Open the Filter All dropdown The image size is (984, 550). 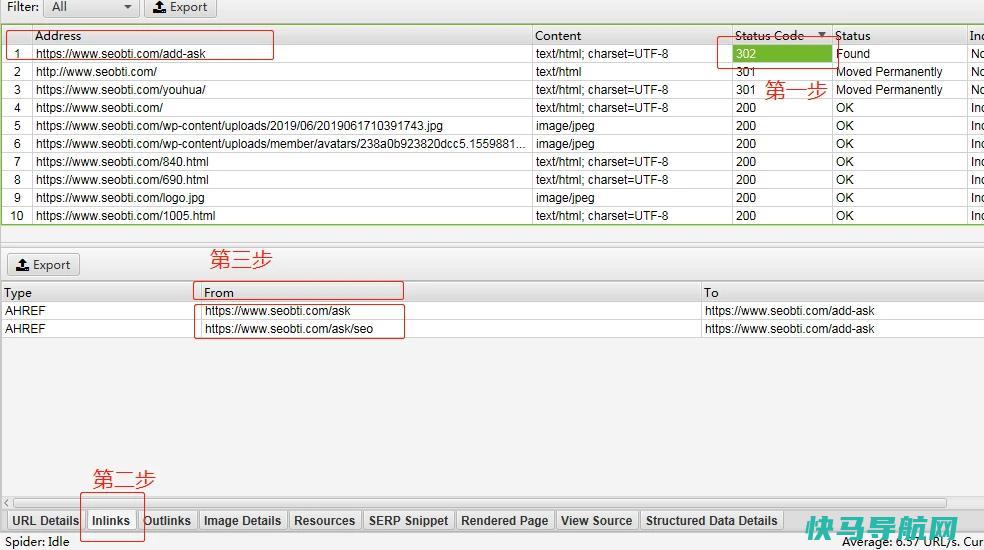(x=91, y=8)
